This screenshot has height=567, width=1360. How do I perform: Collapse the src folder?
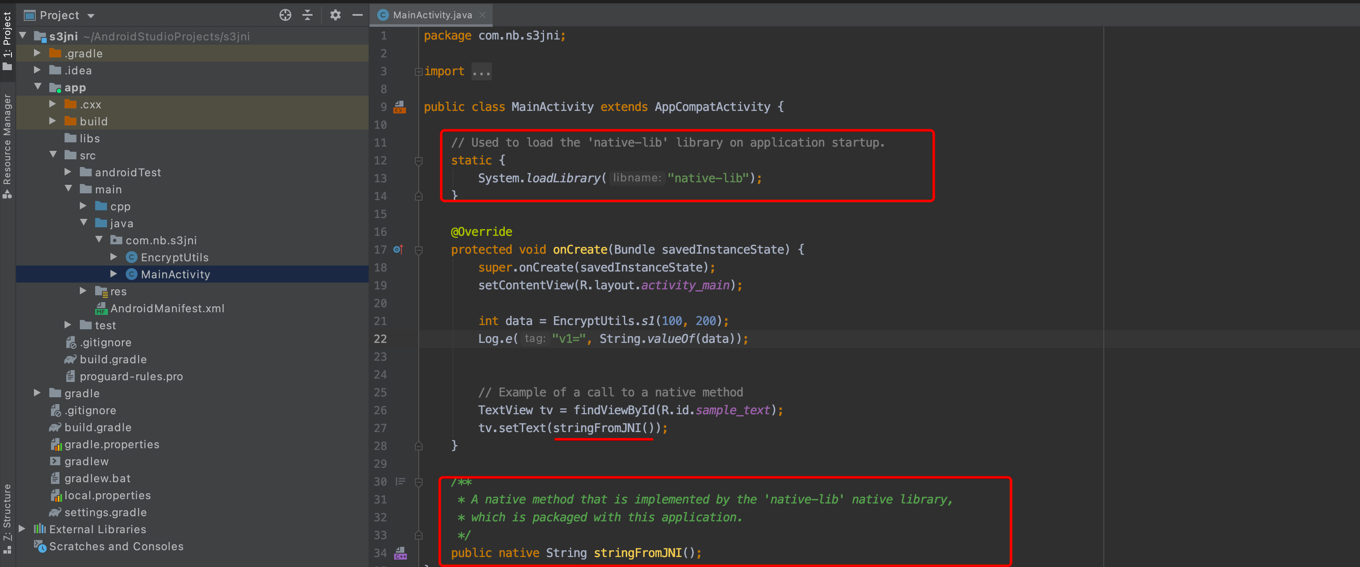point(53,155)
